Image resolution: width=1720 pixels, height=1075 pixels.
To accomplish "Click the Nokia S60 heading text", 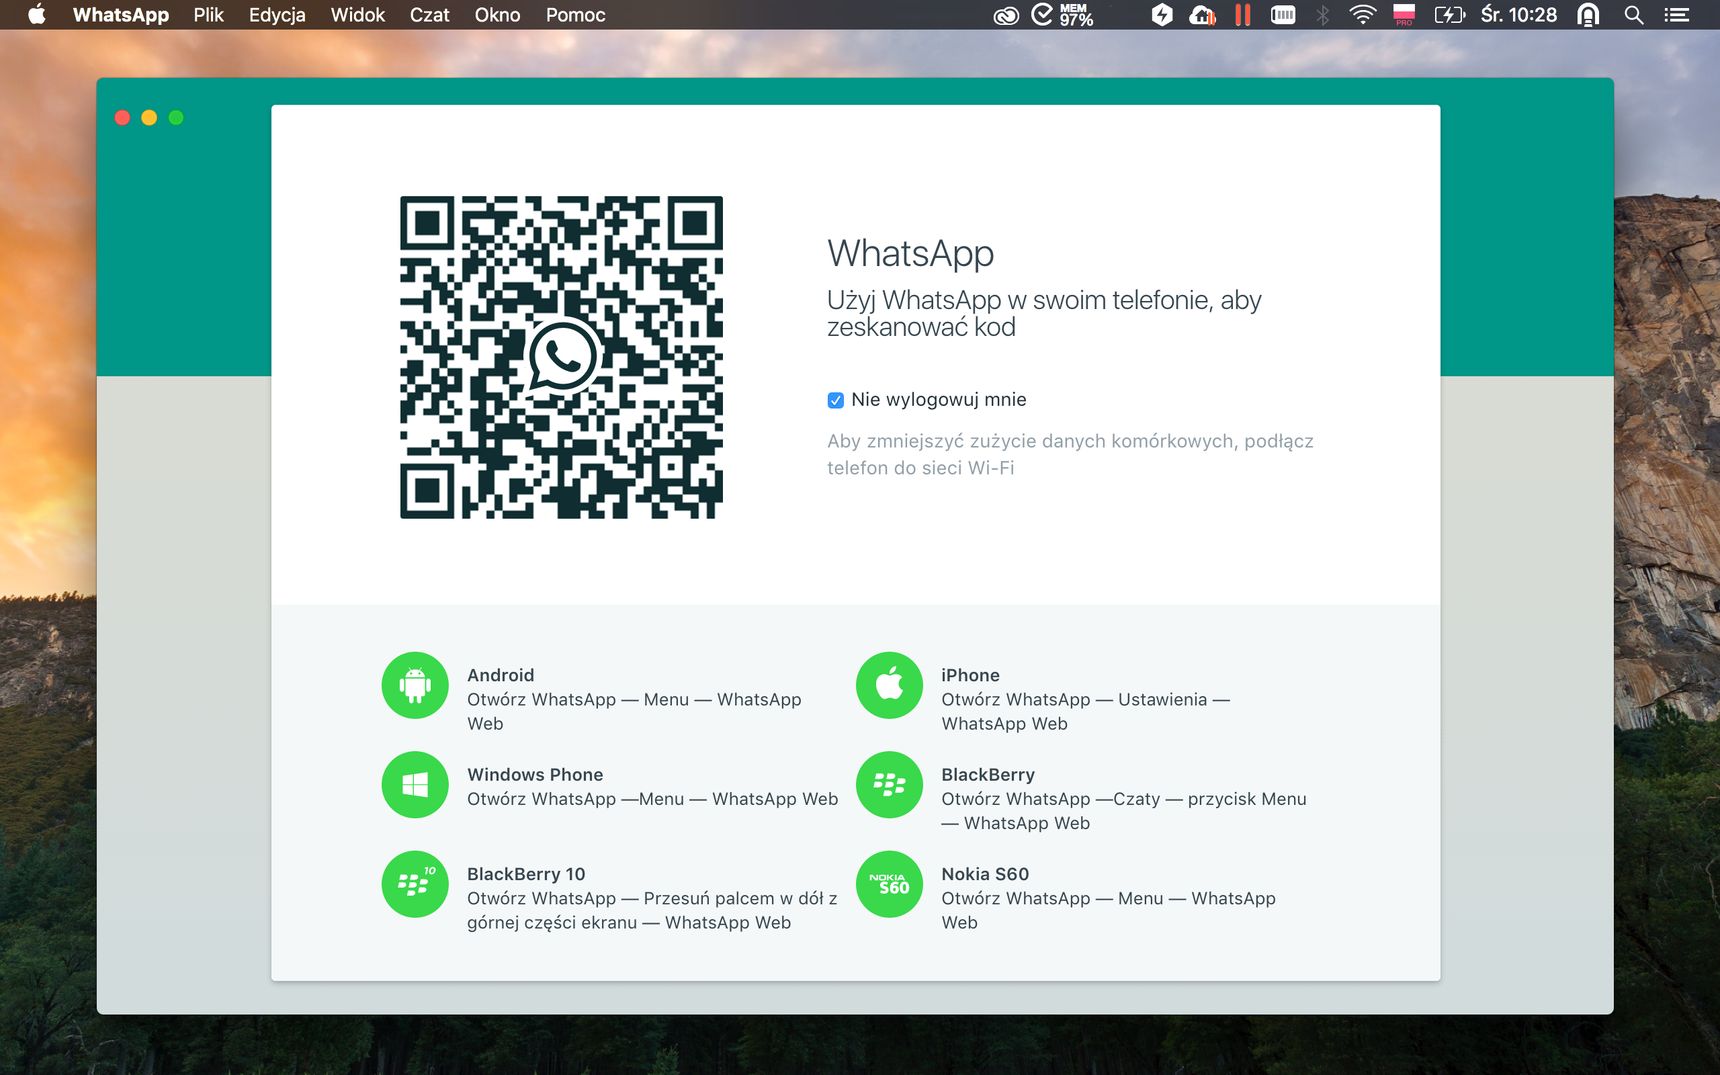I will [x=985, y=874].
